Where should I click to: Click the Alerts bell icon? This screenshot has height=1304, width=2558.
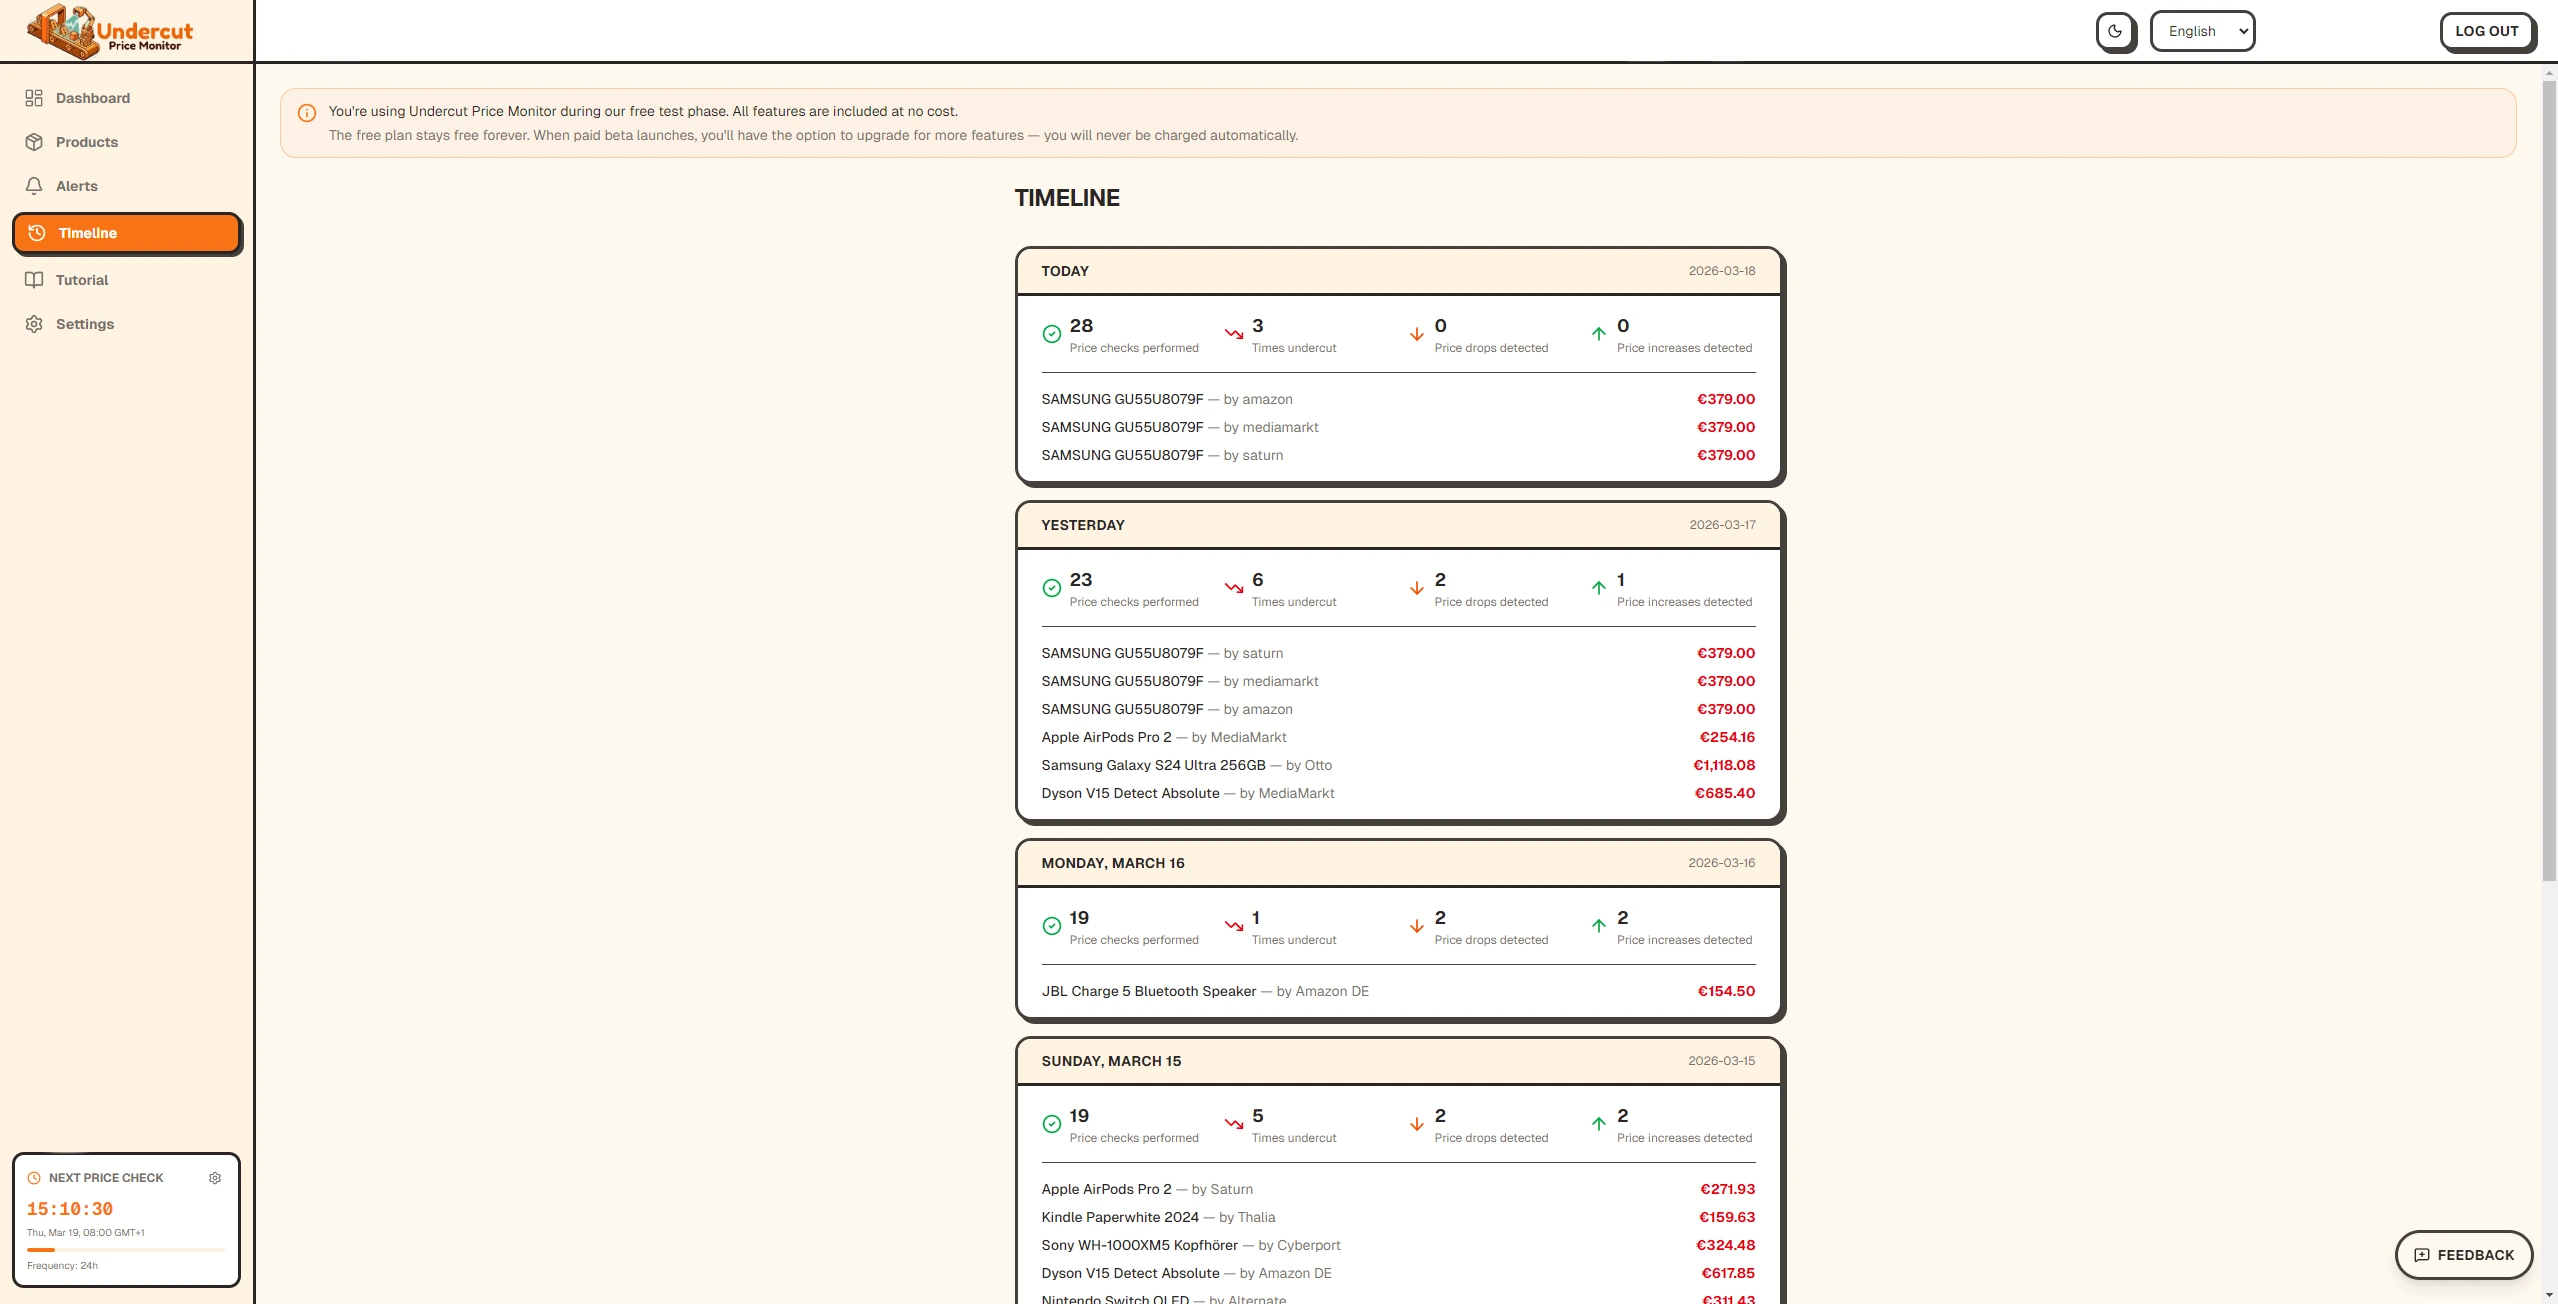click(35, 186)
